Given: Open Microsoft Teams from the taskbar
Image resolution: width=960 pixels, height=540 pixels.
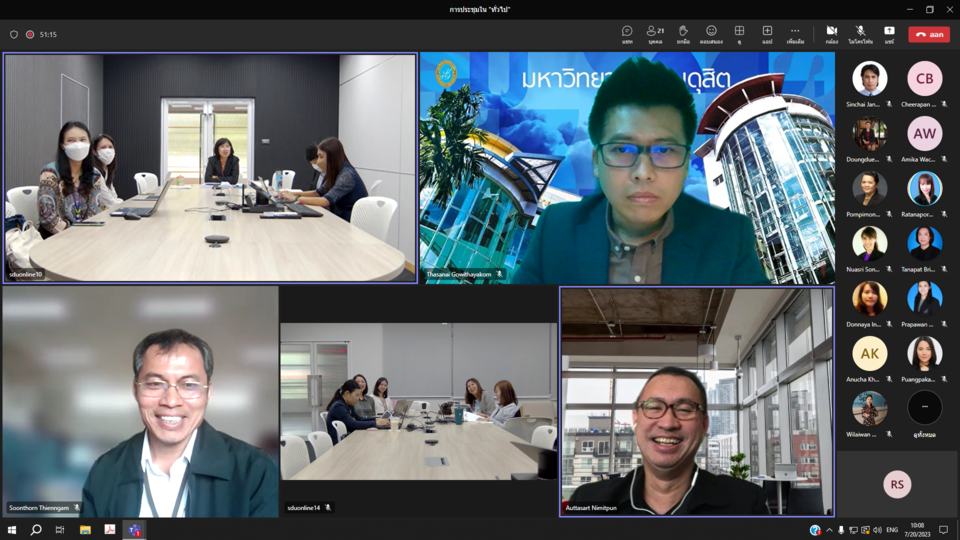Looking at the screenshot, I should tap(134, 530).
